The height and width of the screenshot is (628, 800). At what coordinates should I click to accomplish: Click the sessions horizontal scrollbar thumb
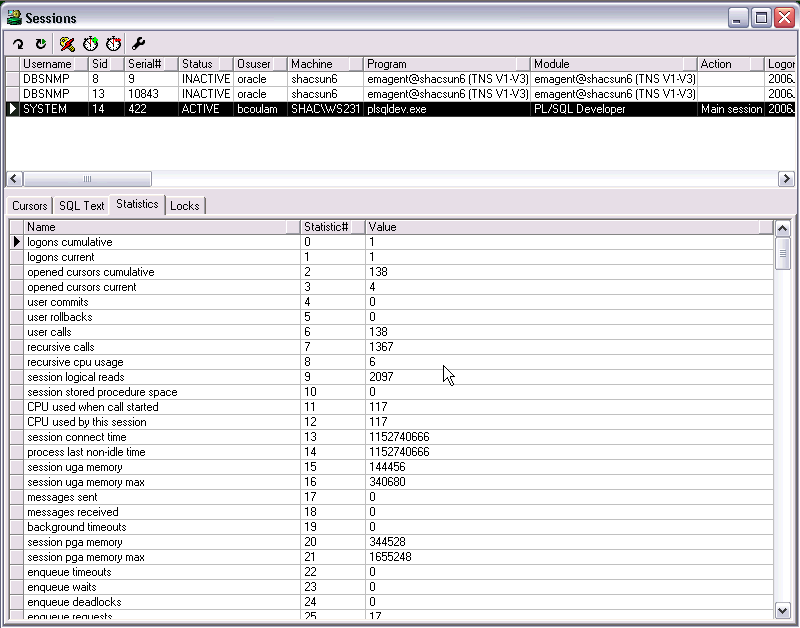(87, 179)
